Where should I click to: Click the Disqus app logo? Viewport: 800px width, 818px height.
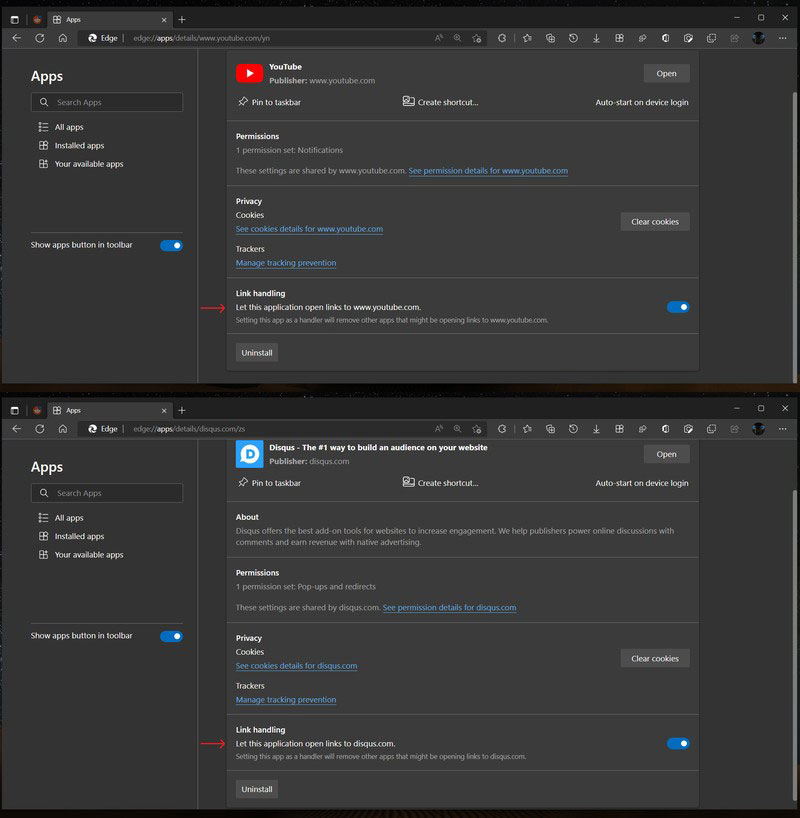[249, 454]
